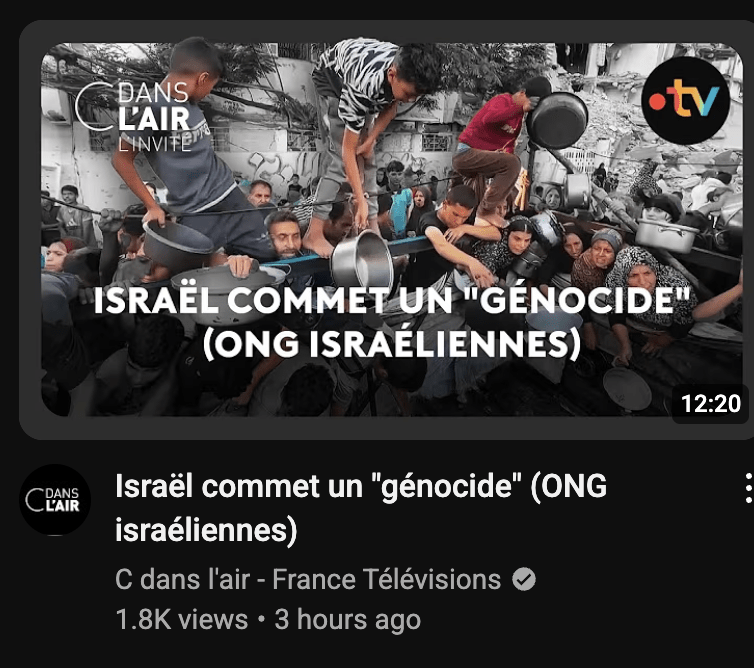The height and width of the screenshot is (668, 754).
Task: Open the Gaza food crowd video thumbnail
Action: [x=391, y=229]
